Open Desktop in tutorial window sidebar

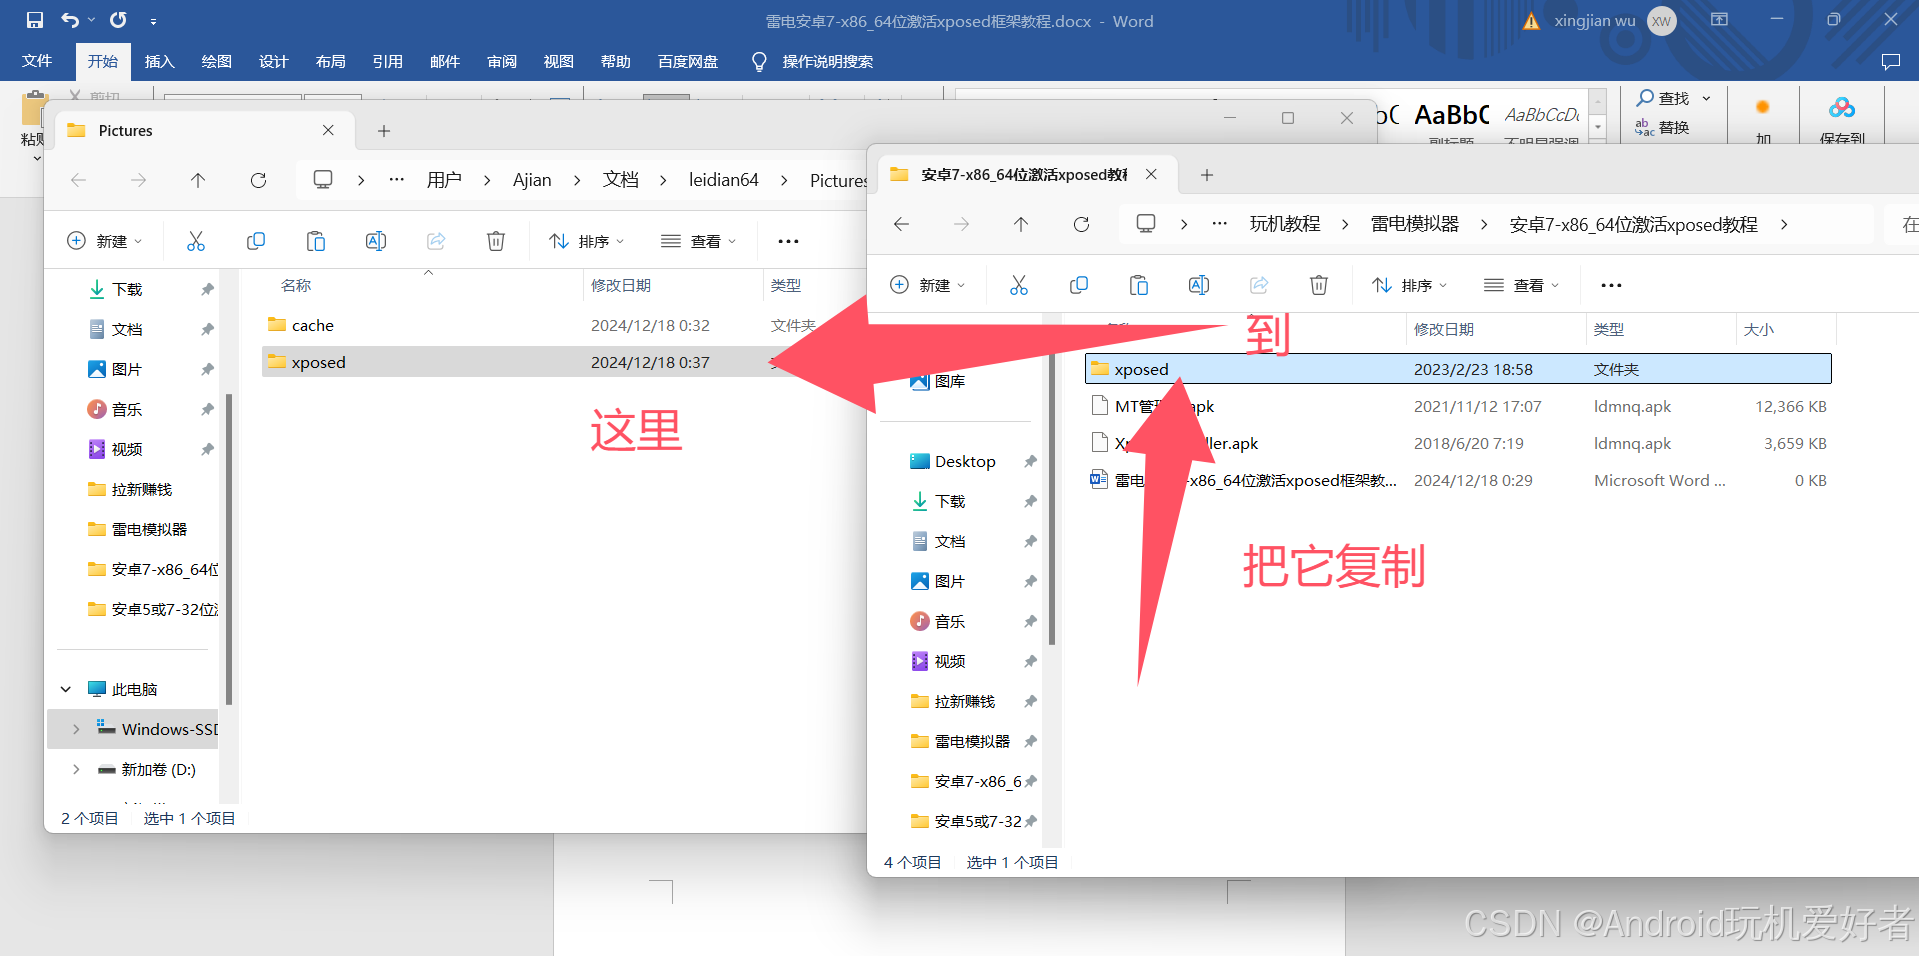click(x=965, y=461)
